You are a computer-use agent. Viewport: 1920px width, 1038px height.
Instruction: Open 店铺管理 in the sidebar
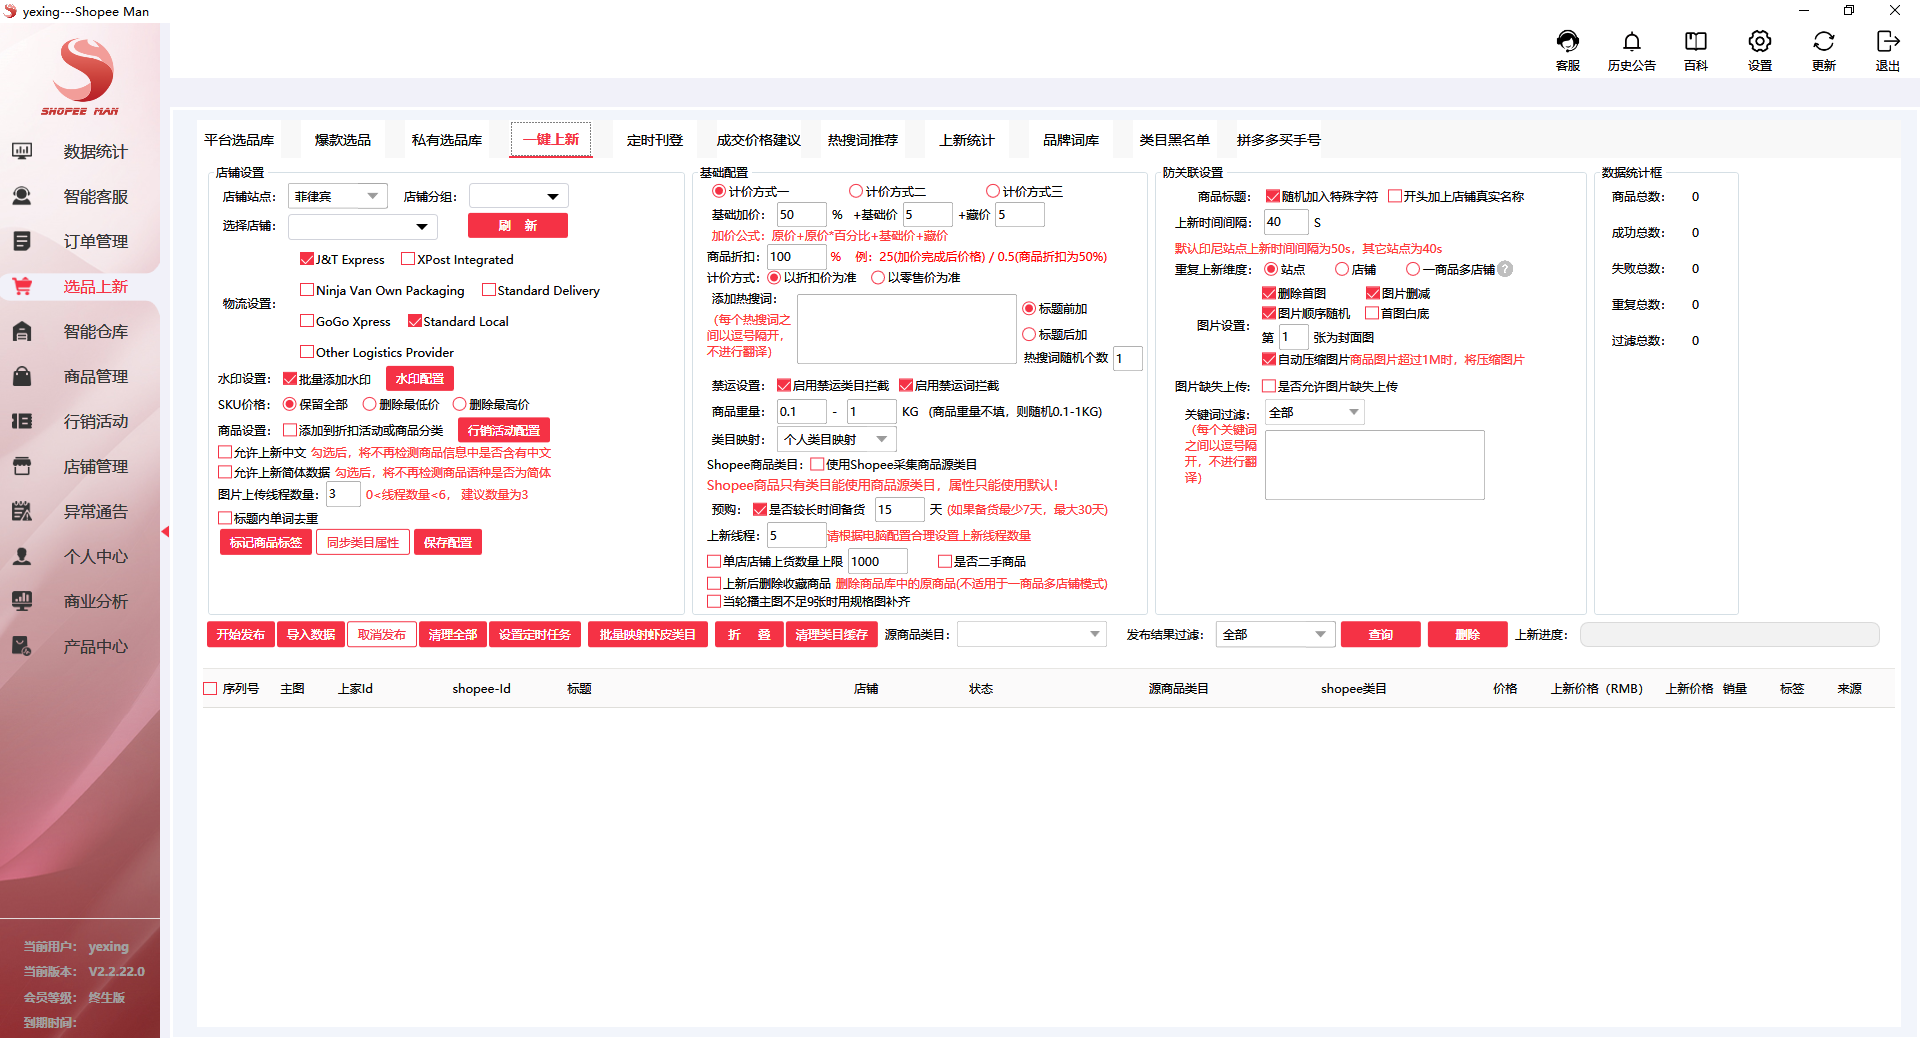pyautogui.click(x=80, y=466)
